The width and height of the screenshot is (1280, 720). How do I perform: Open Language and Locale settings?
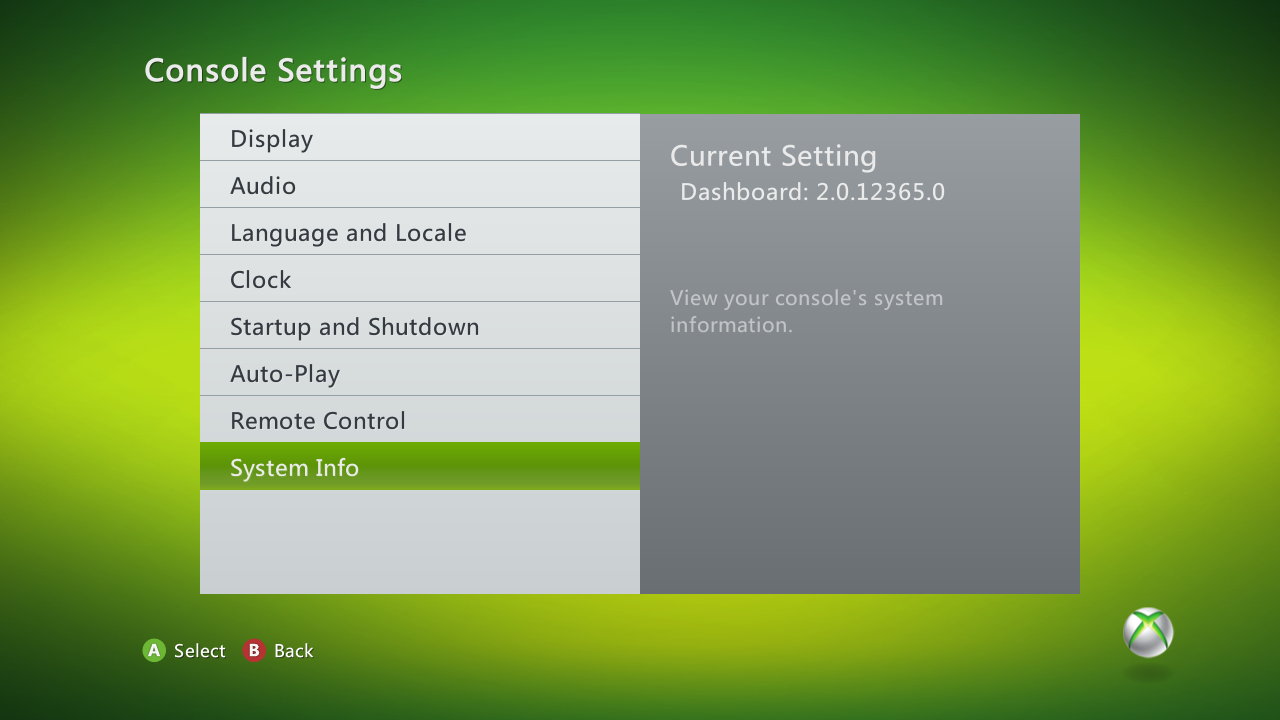pyautogui.click(x=420, y=232)
